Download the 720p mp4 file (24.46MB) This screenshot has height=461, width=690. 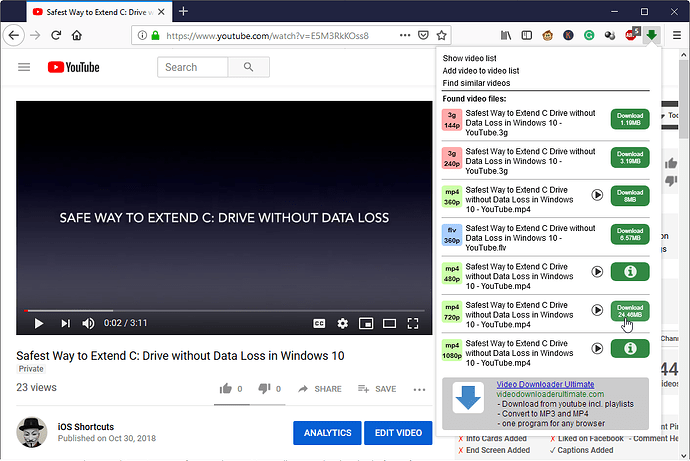coord(630,311)
